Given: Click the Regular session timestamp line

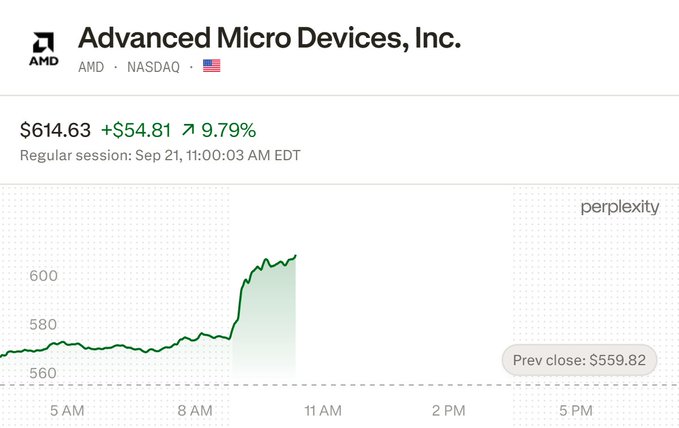Looking at the screenshot, I should click(160, 155).
